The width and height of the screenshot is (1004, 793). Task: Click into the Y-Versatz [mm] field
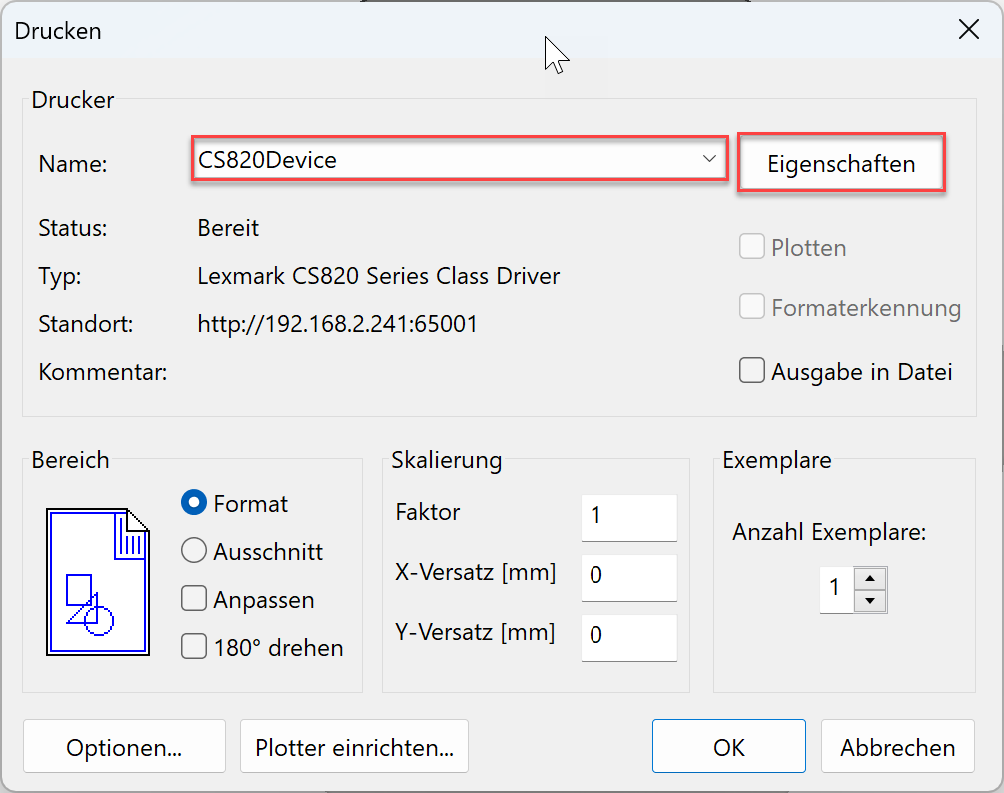628,636
